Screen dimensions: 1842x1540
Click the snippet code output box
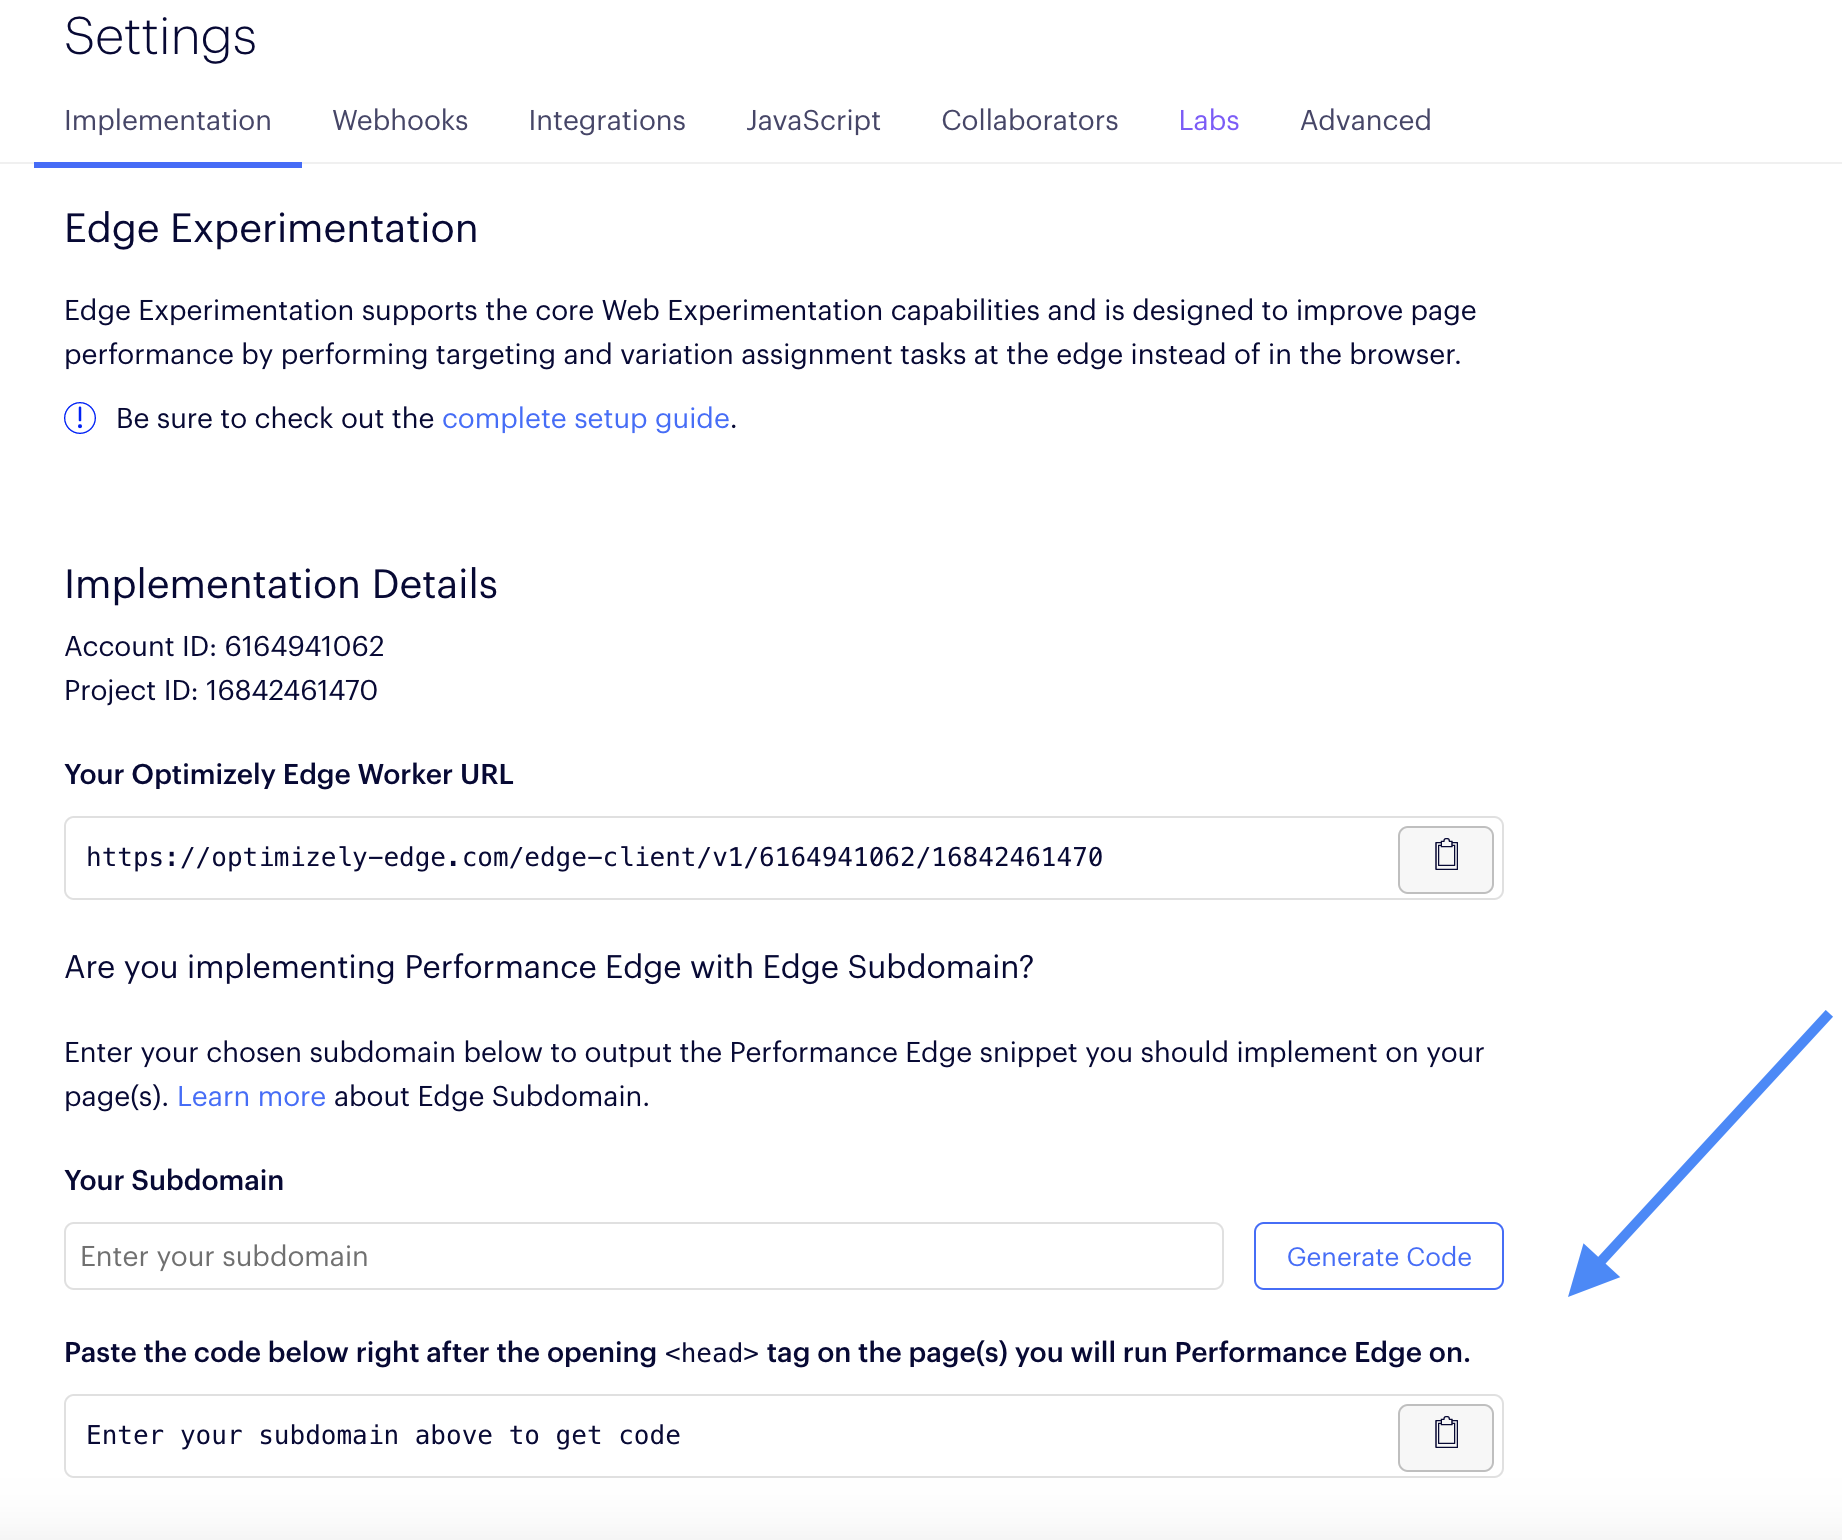(730, 1436)
